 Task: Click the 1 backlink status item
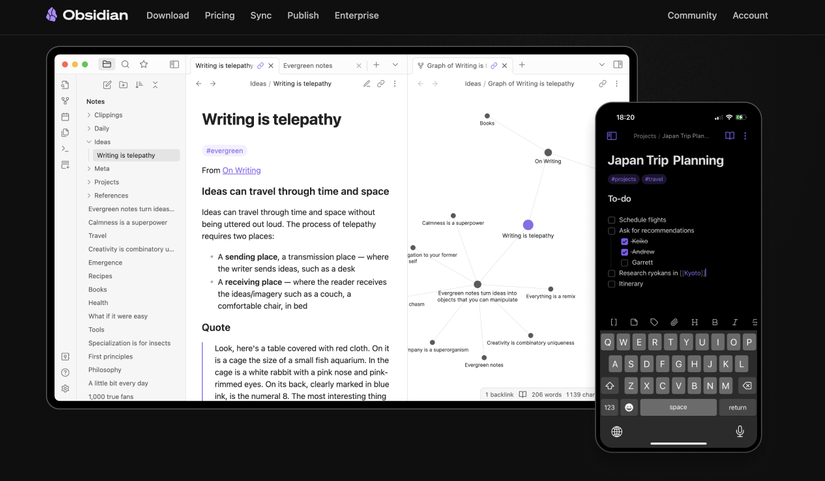499,394
